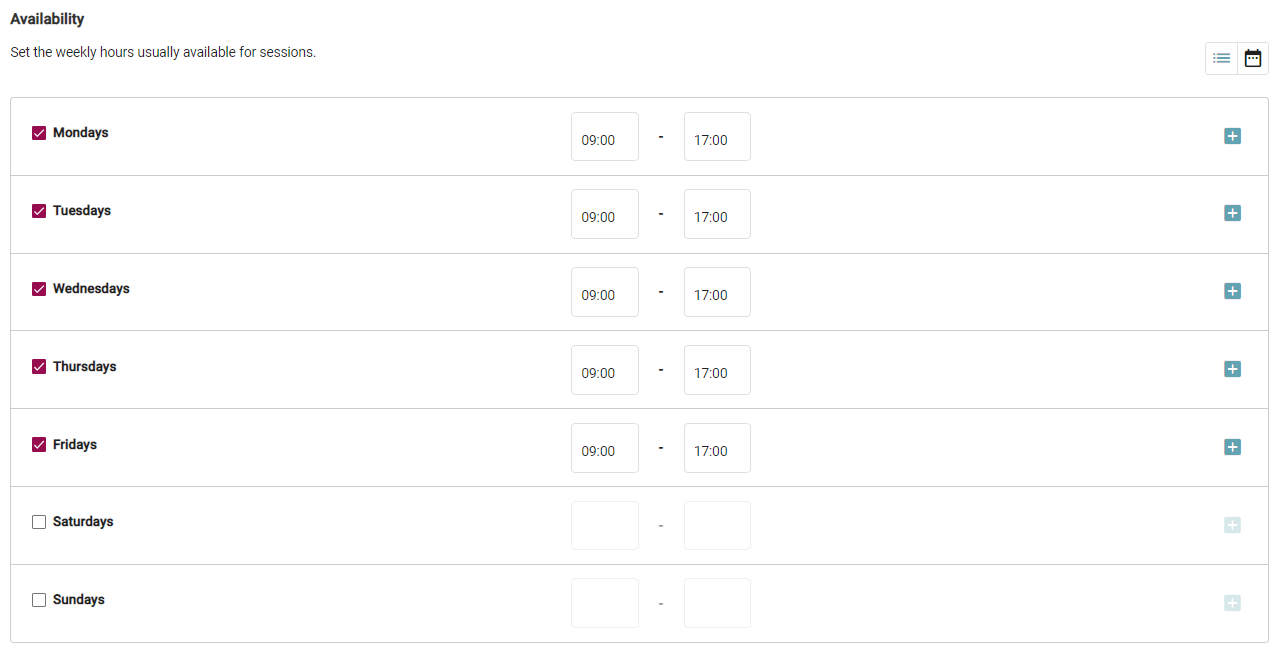Click Fridays start time 09:00 field
Viewport: 1280px width, 651px height.
coord(604,449)
